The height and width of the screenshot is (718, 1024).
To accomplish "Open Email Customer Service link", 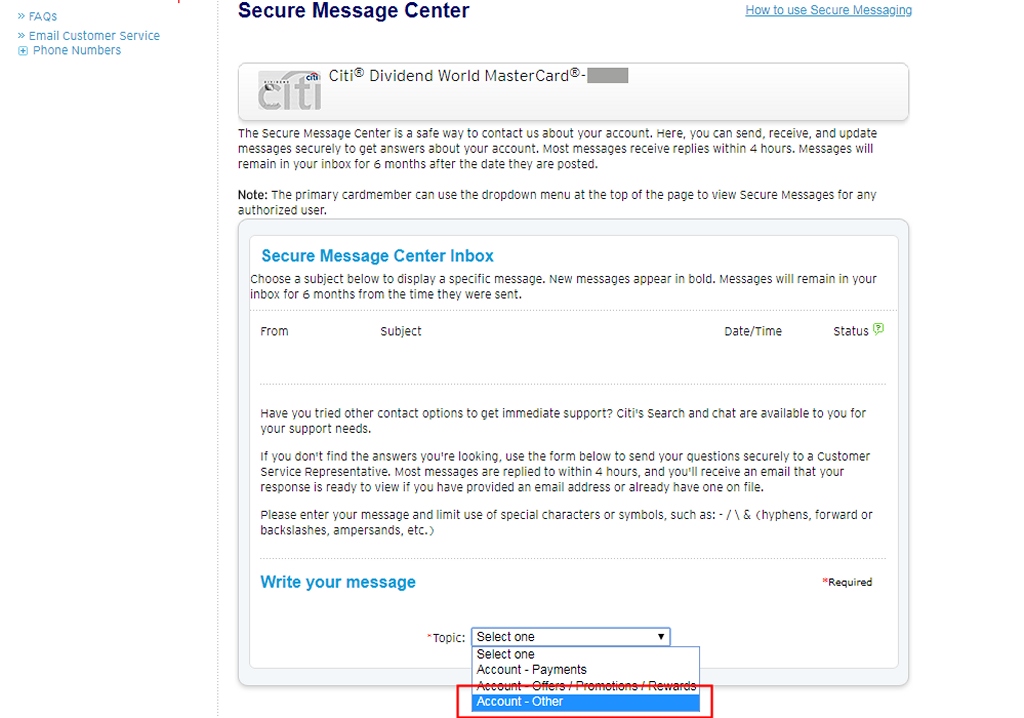I will [x=94, y=36].
